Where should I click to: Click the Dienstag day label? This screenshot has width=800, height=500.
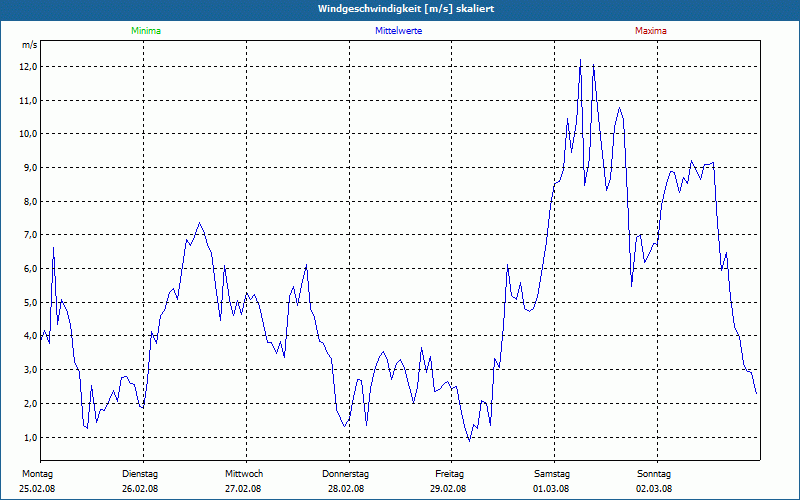pyautogui.click(x=140, y=474)
